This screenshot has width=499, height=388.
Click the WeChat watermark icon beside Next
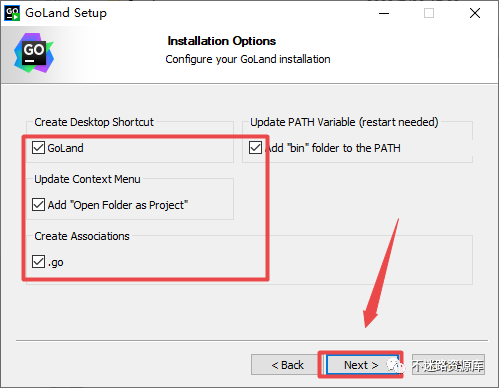pyautogui.click(x=396, y=365)
